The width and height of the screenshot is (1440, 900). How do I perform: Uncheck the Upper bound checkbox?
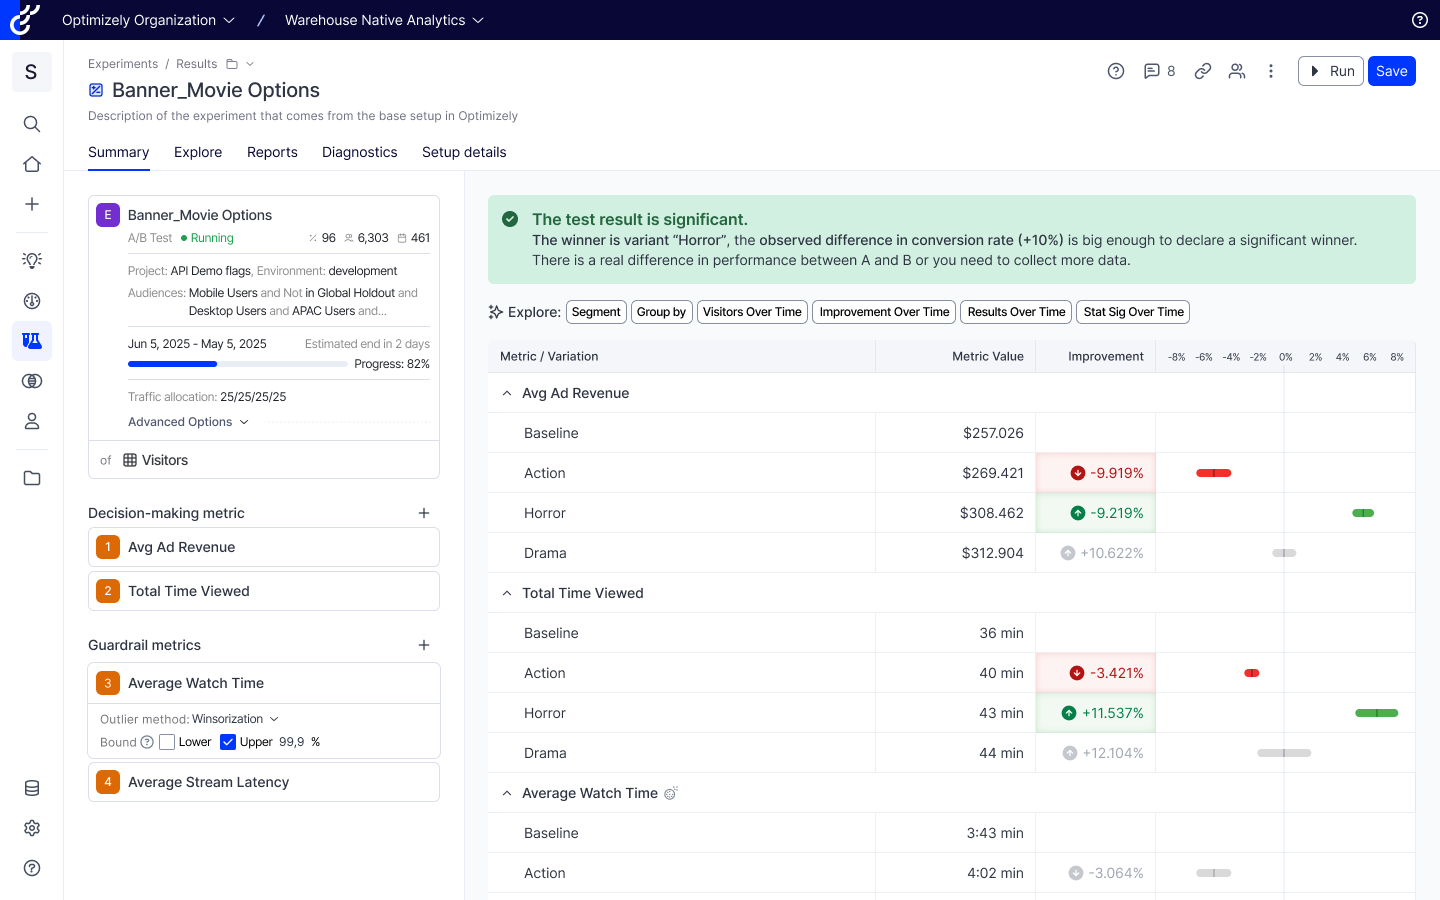(x=228, y=742)
